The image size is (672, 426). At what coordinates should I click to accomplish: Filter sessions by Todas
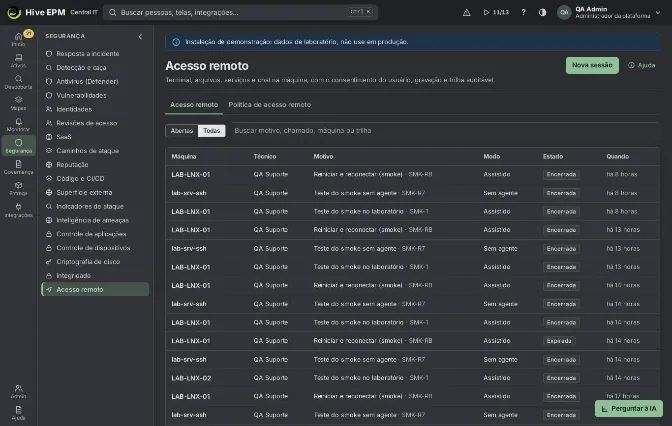(x=212, y=131)
